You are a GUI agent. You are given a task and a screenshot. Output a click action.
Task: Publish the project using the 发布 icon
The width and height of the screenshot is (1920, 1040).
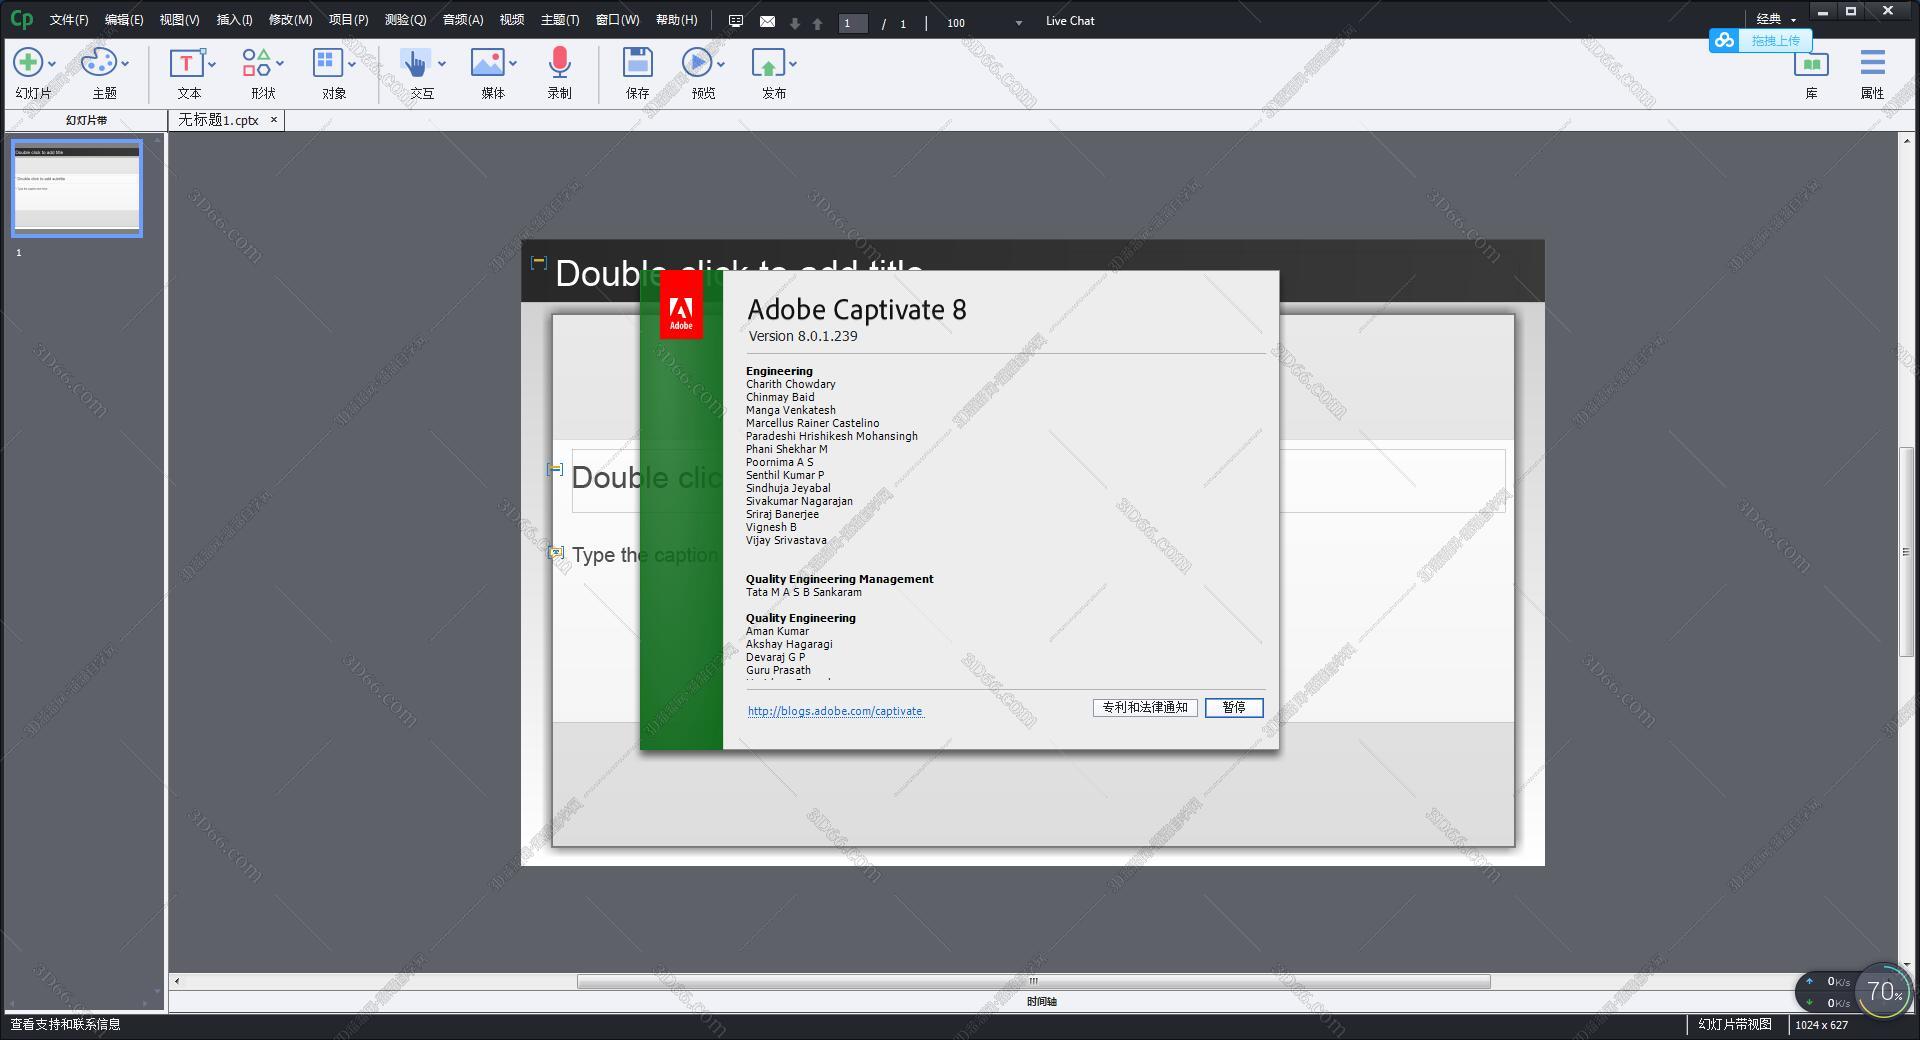(x=770, y=63)
